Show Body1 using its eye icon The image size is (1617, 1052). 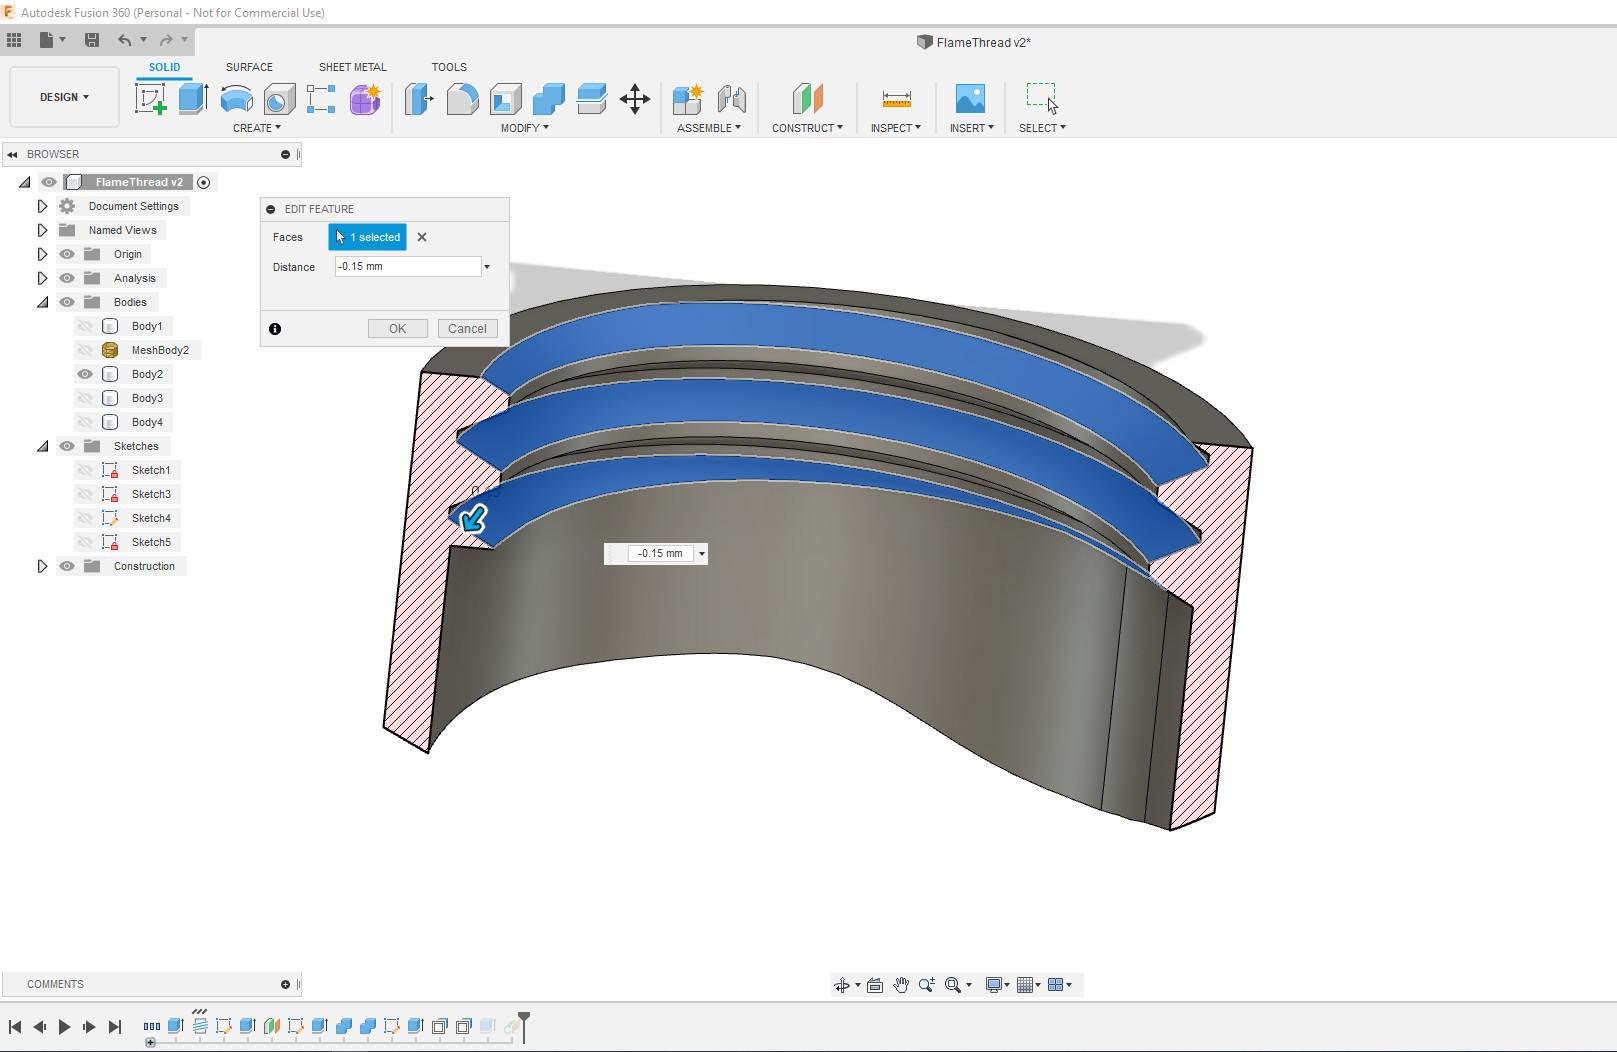tap(85, 326)
